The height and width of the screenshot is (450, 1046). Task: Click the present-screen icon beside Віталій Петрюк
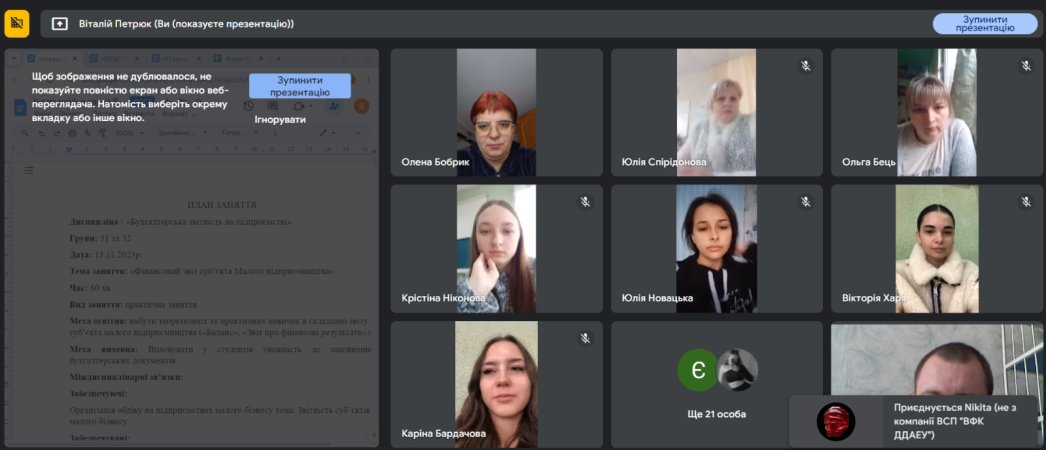pyautogui.click(x=59, y=24)
